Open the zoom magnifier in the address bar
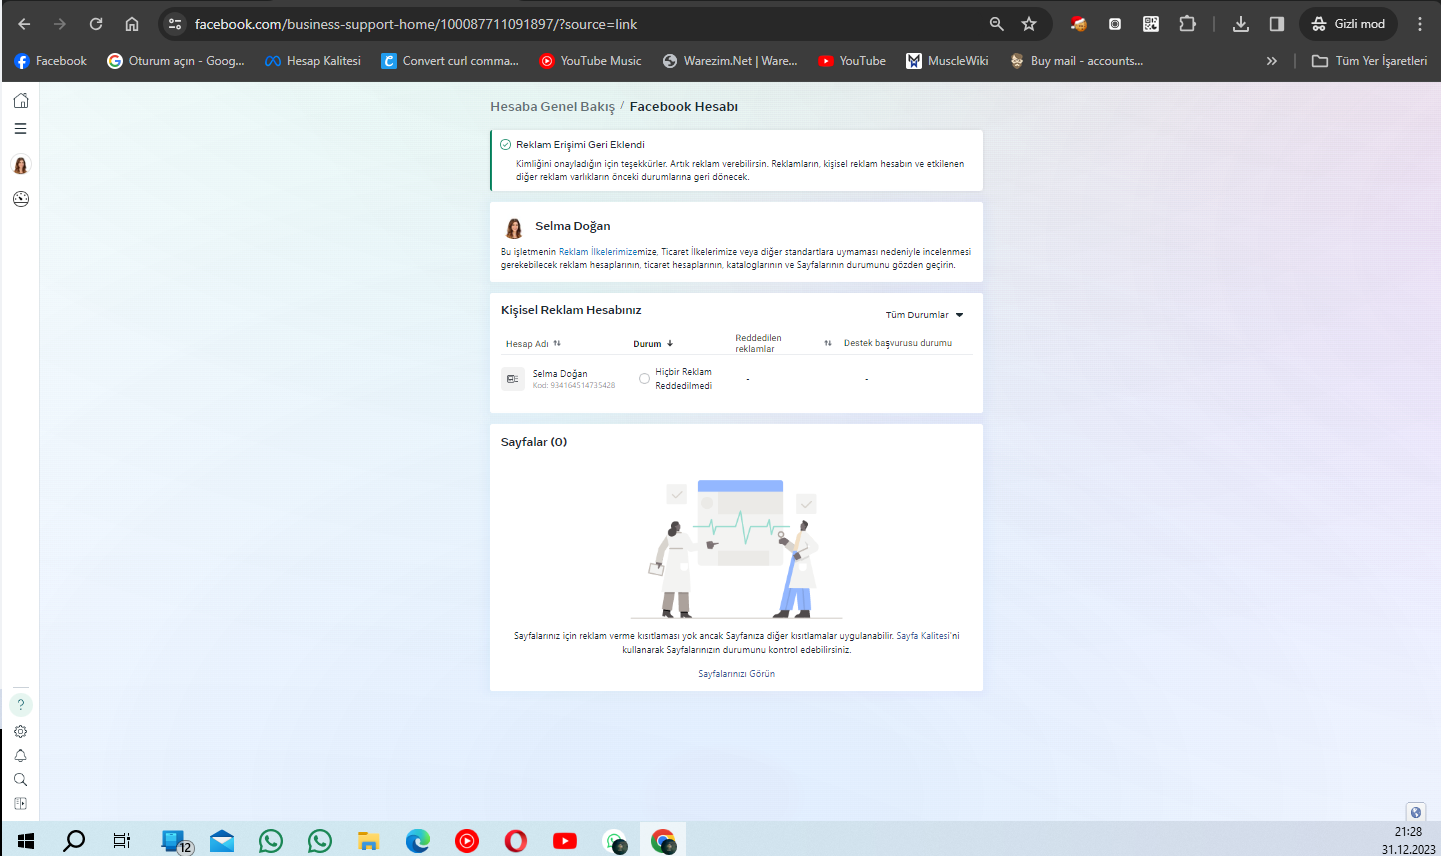 pos(996,24)
